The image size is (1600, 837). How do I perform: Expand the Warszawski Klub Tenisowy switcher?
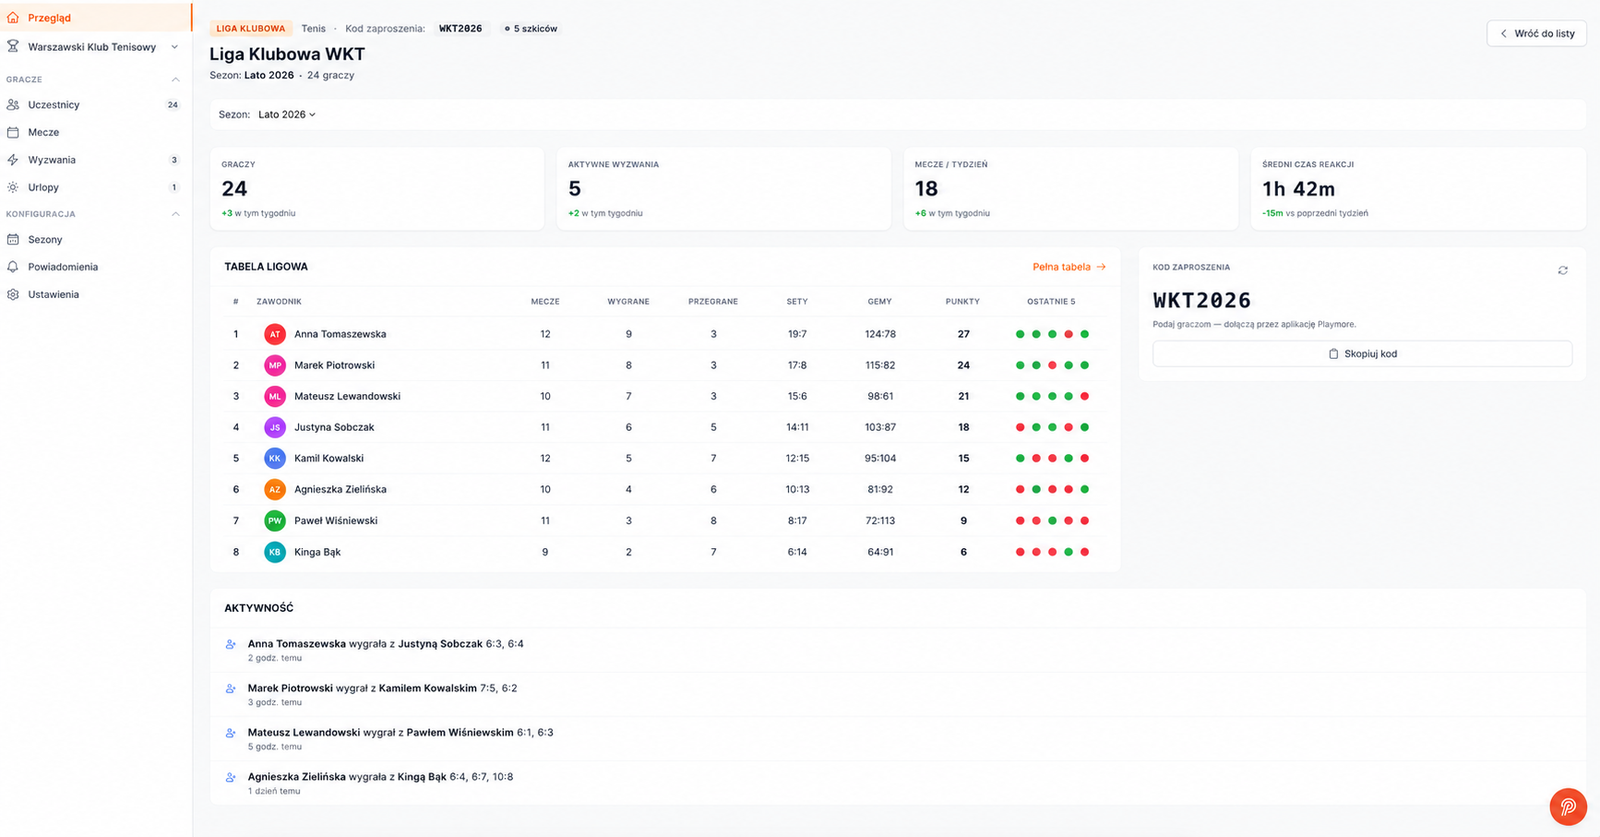(94, 47)
